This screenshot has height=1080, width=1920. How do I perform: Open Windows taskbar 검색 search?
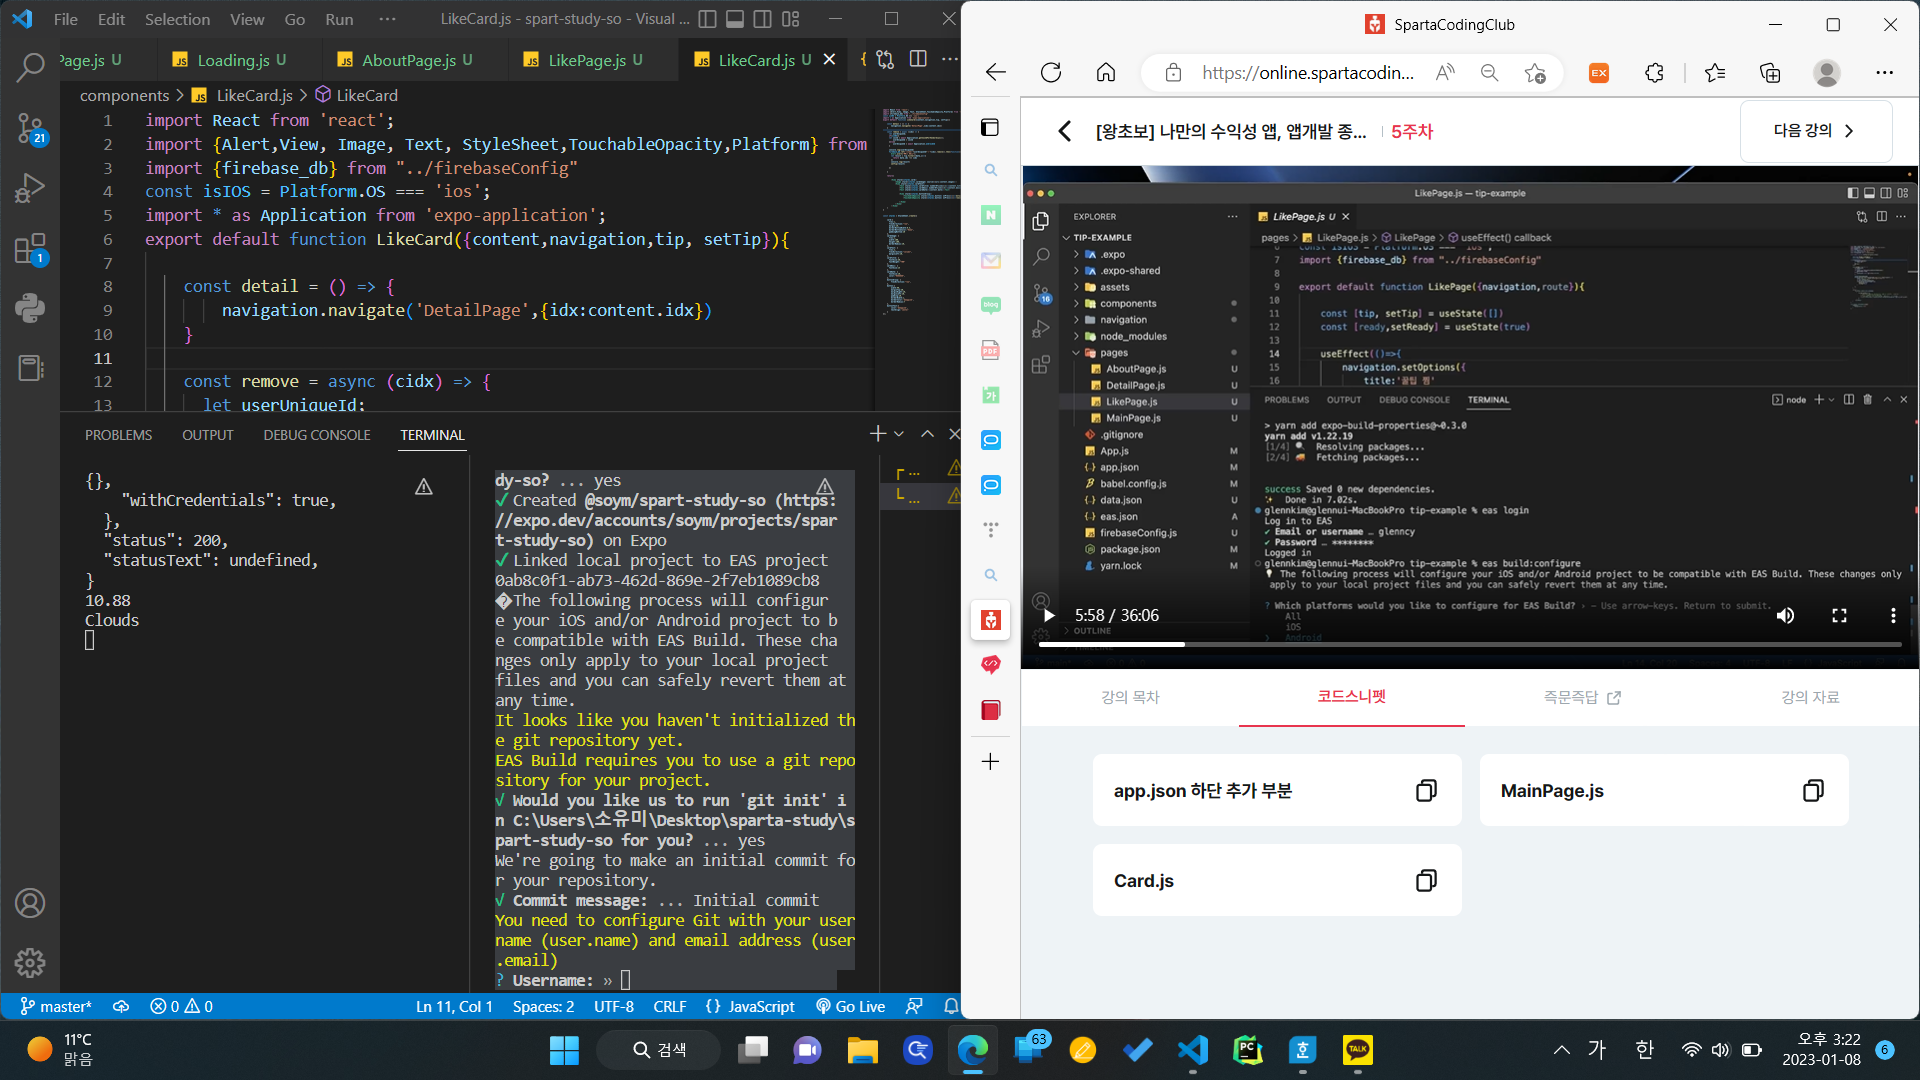coord(659,1049)
